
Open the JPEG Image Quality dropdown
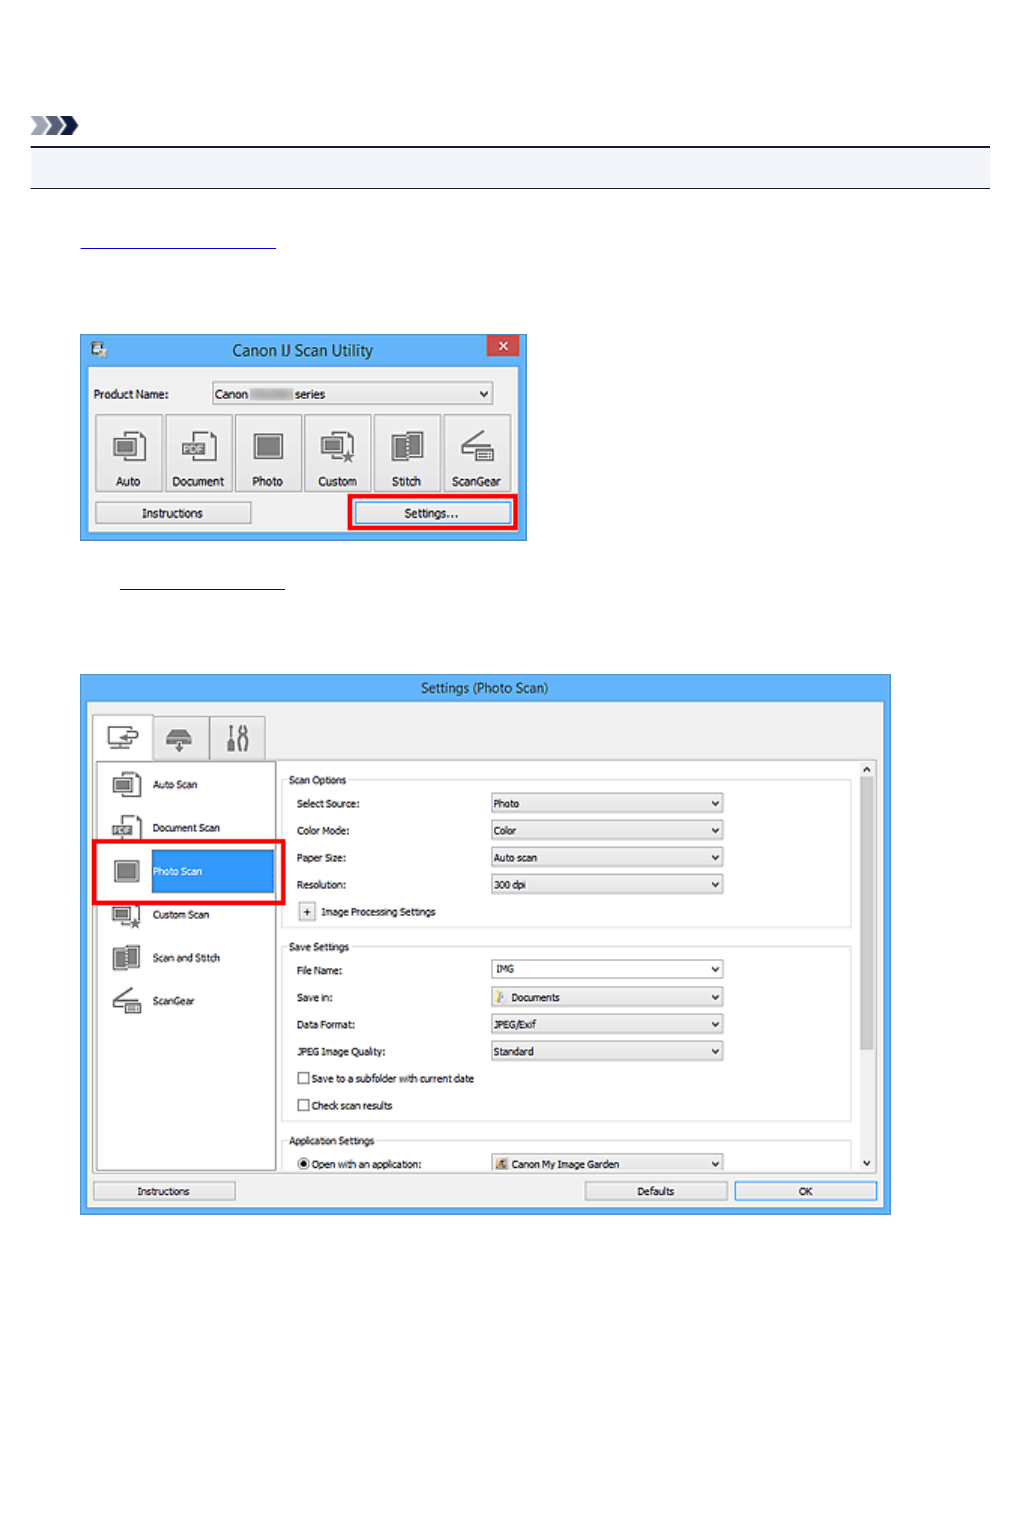tap(607, 1051)
